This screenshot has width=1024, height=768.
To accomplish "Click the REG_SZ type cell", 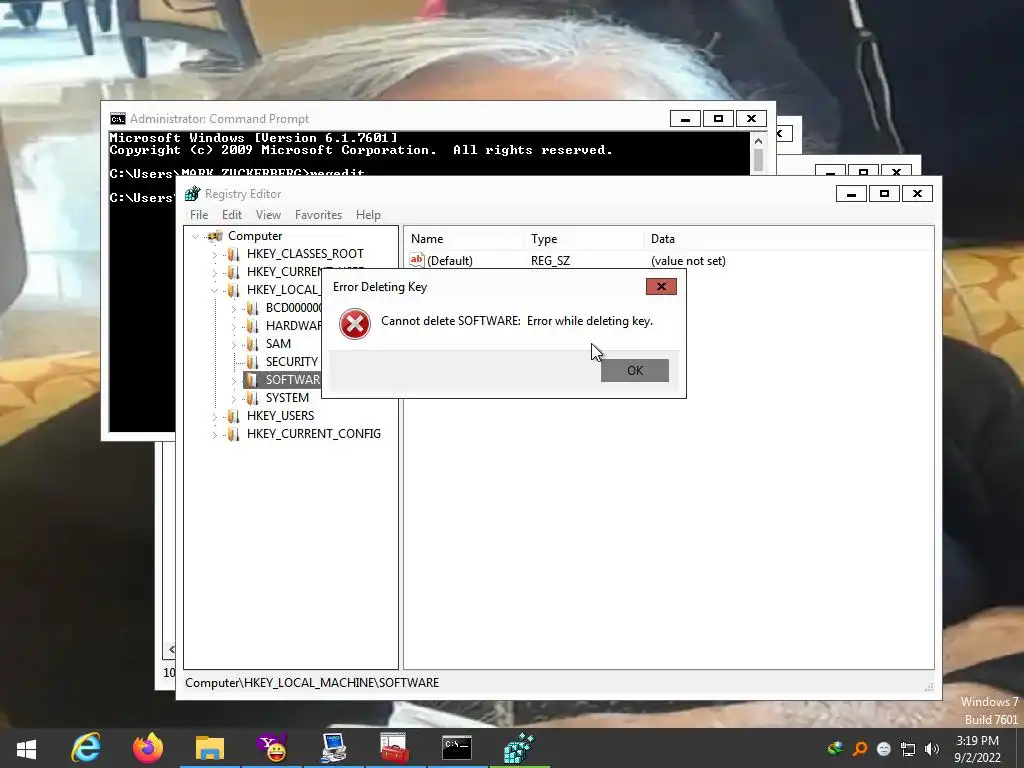I will point(551,261).
